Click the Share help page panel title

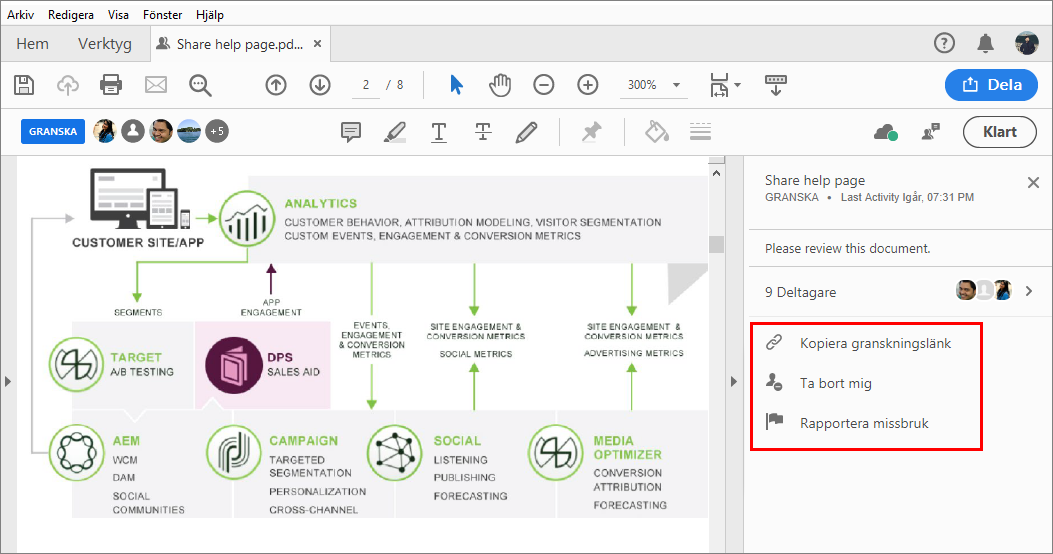pos(815,180)
